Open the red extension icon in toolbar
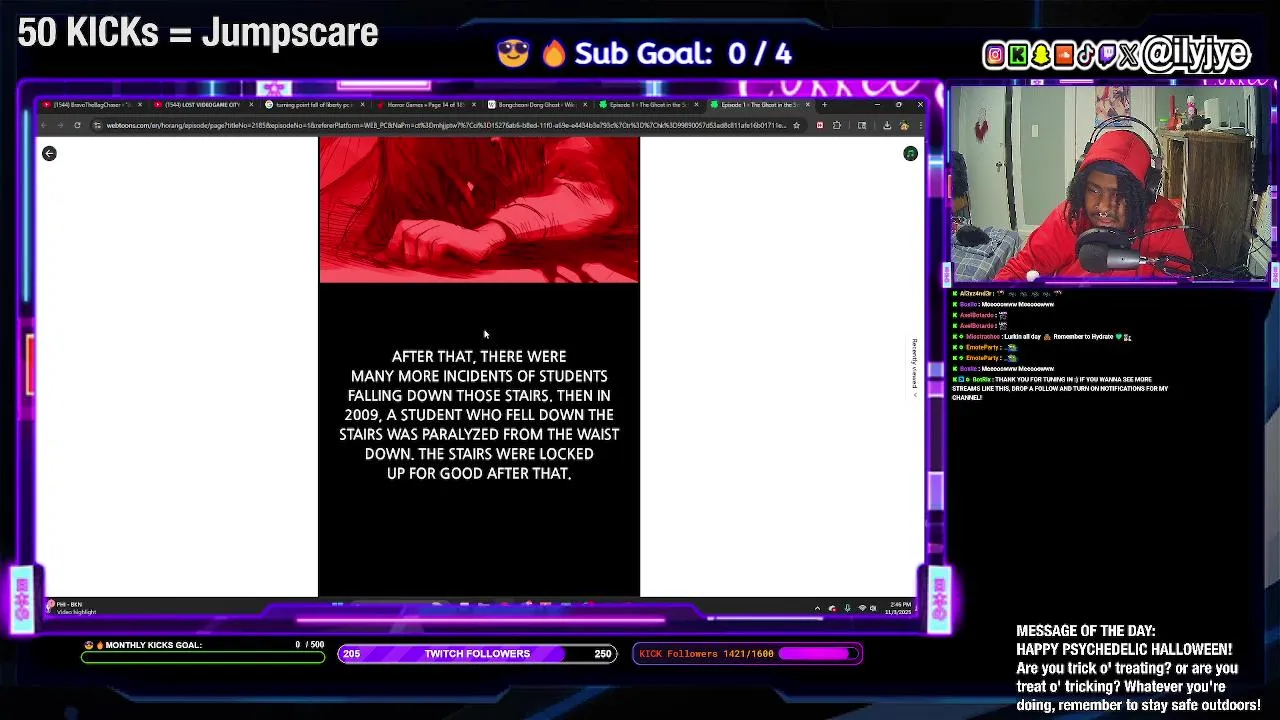This screenshot has width=1280, height=720. 820,125
